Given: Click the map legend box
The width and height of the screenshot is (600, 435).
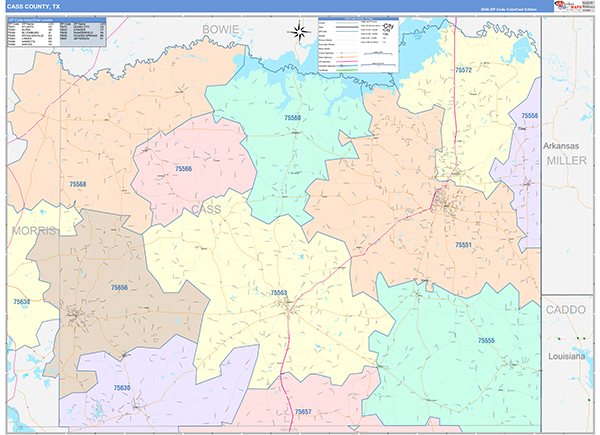Looking at the screenshot, I should tap(358, 45).
